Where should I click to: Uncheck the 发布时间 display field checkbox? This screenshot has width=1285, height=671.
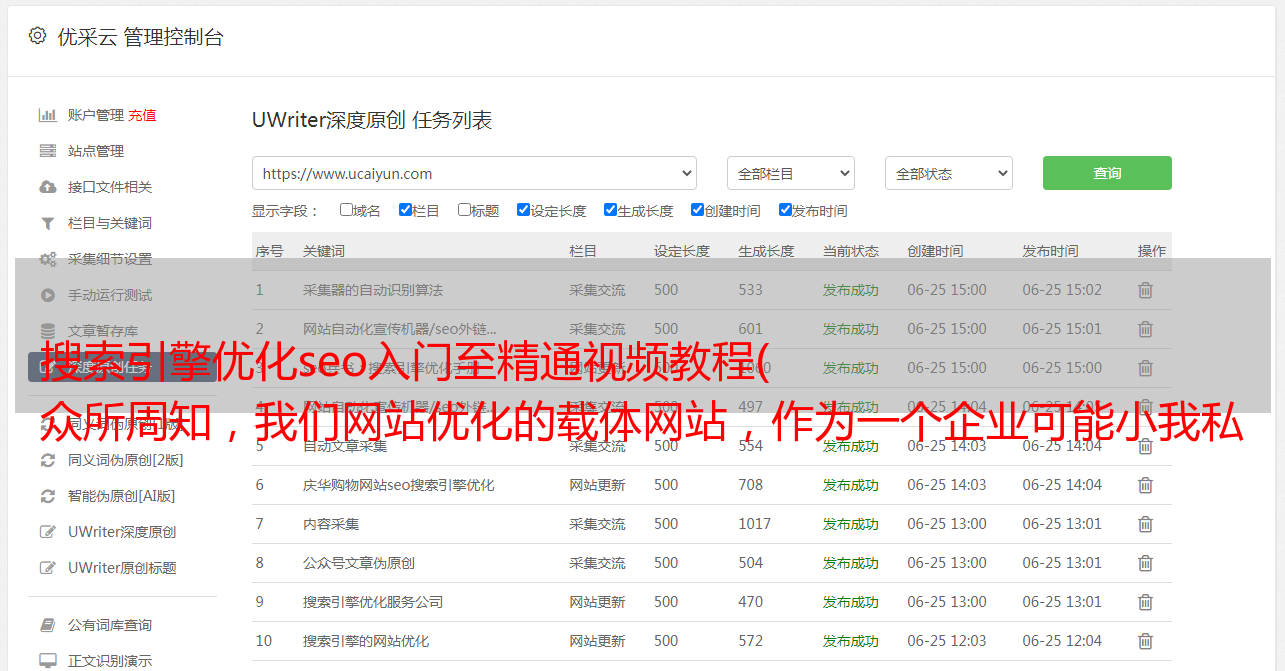785,210
